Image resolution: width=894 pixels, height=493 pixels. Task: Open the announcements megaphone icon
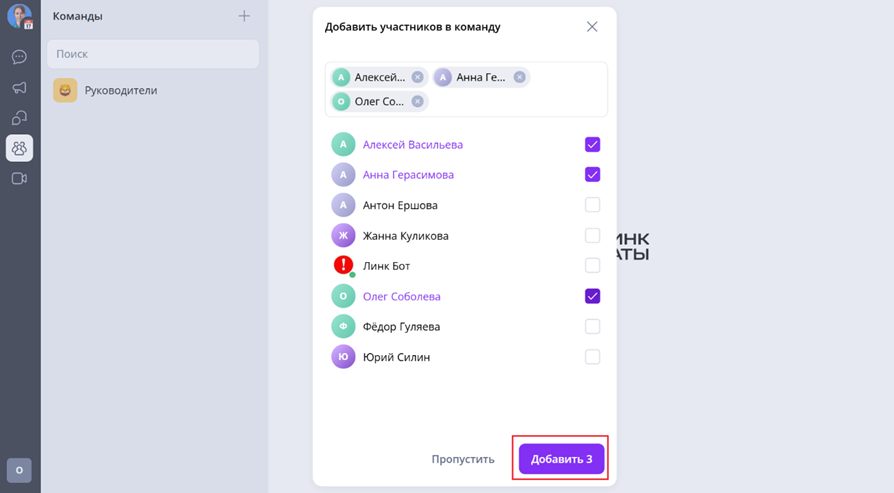(19, 87)
